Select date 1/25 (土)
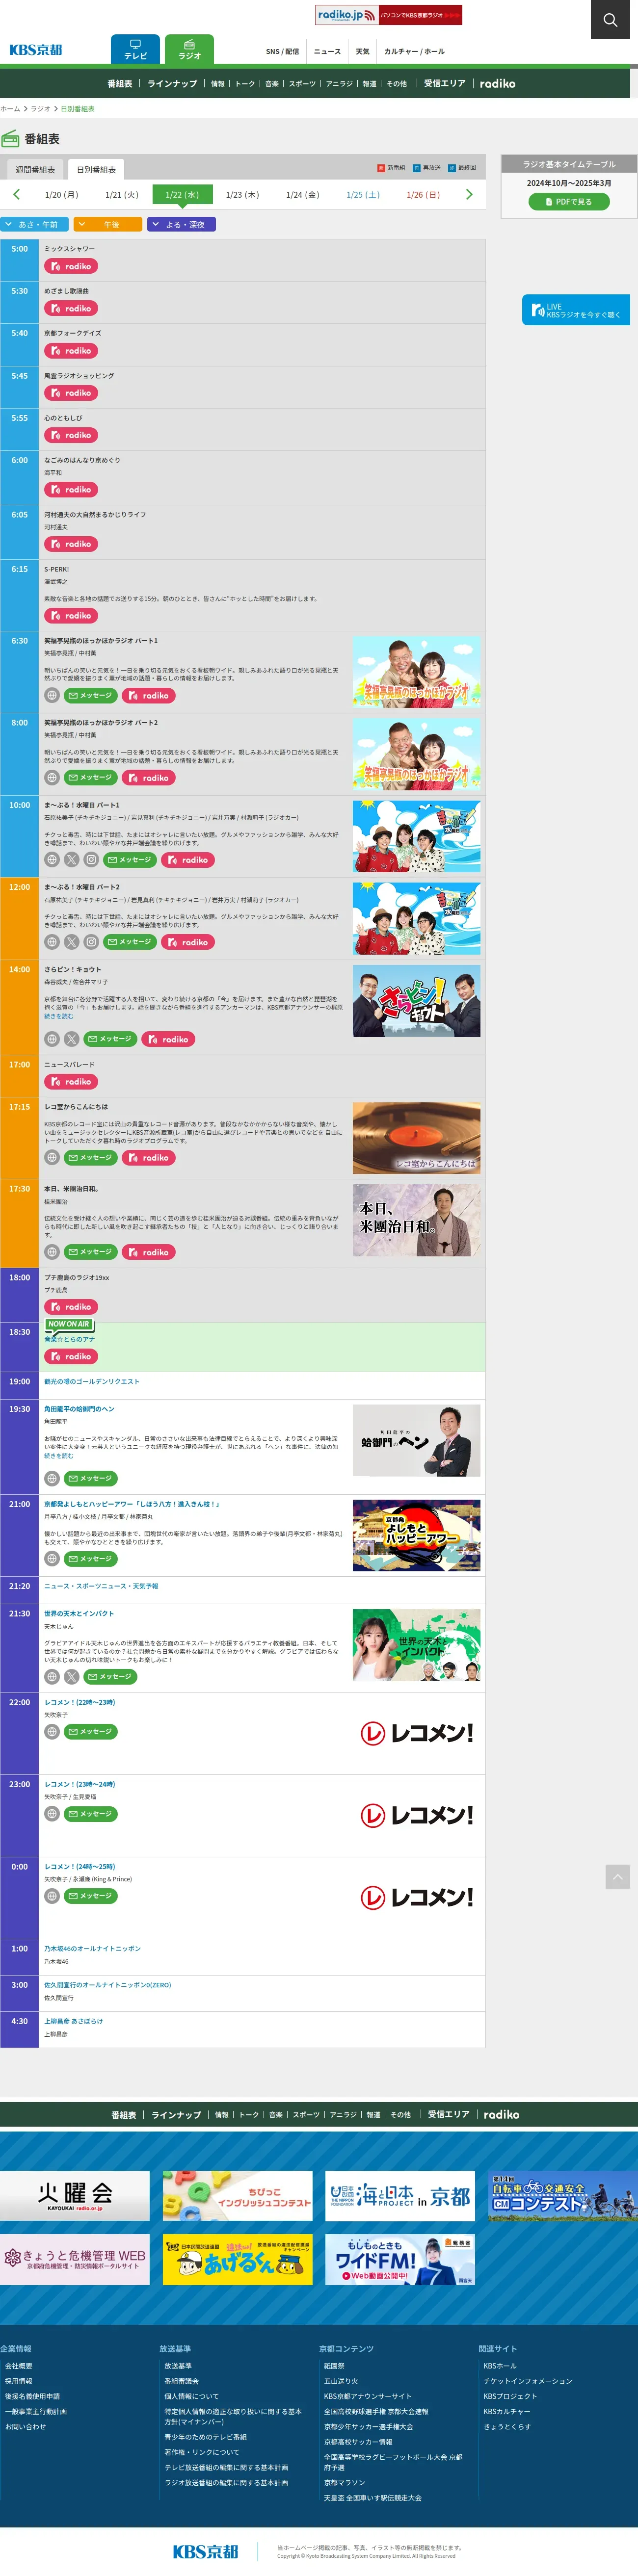 363,195
